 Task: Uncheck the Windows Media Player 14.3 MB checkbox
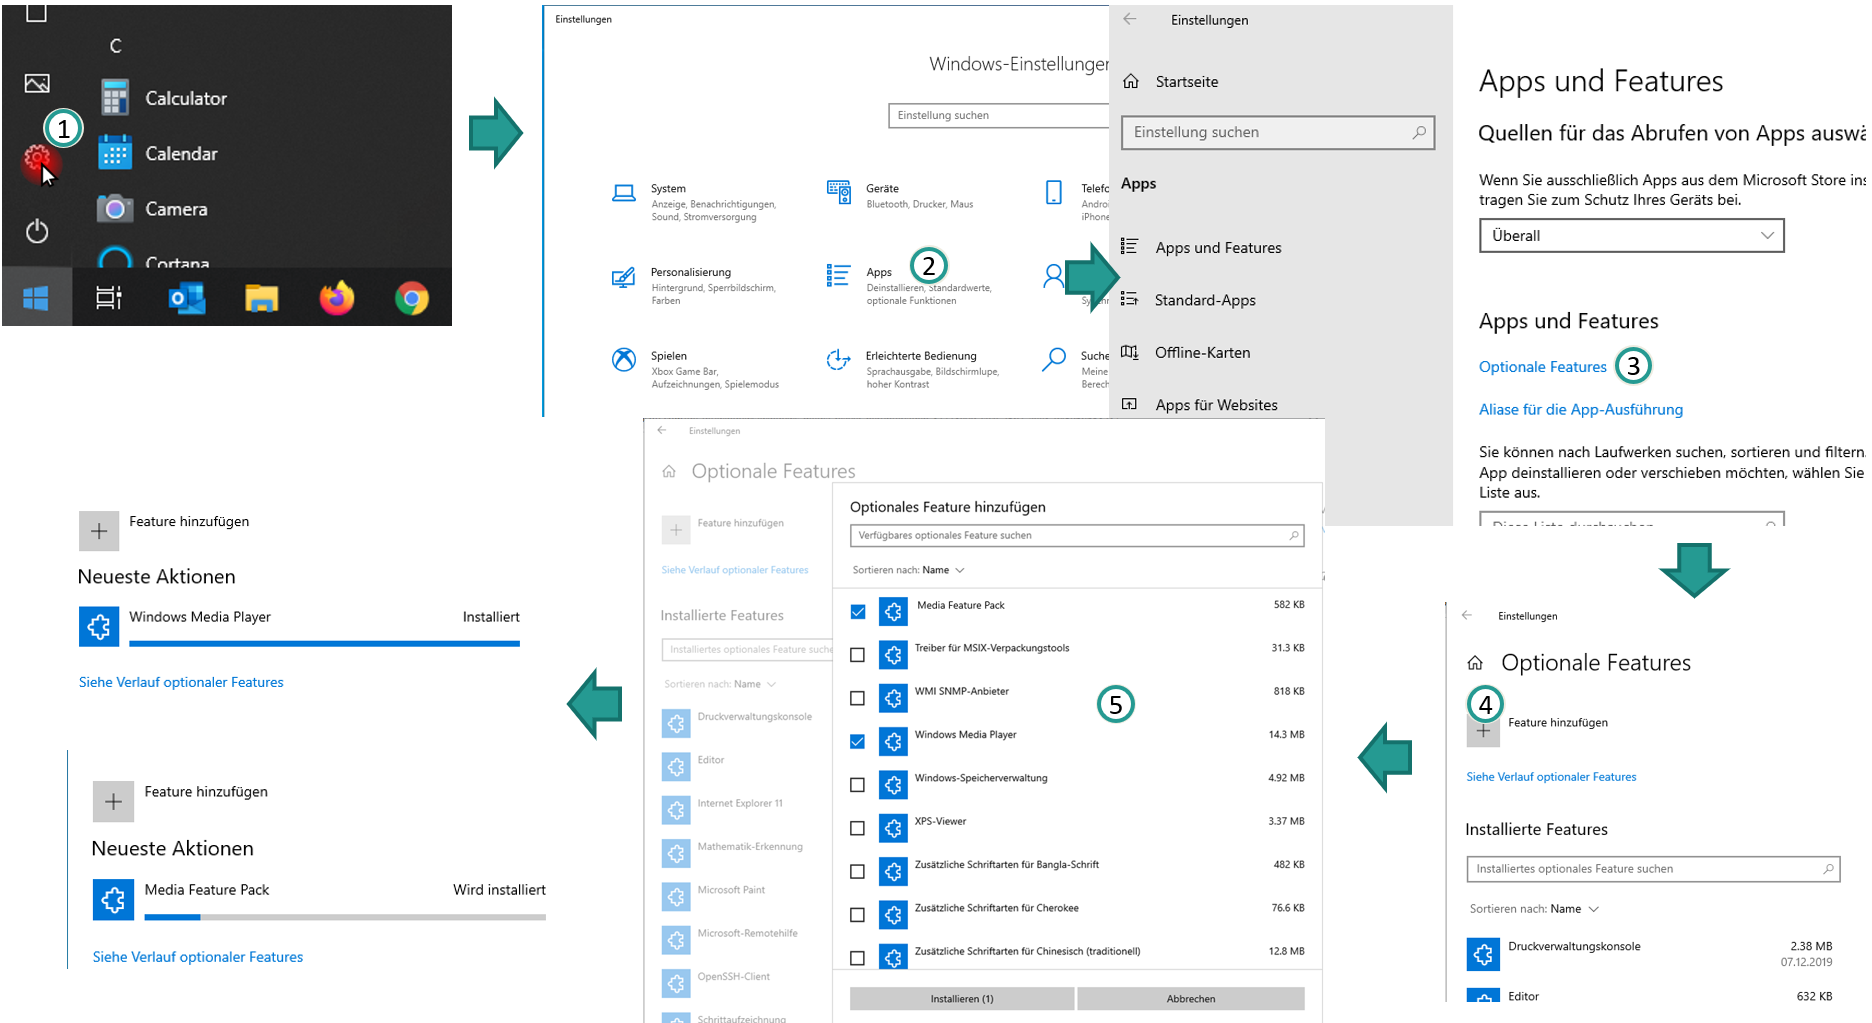point(857,741)
